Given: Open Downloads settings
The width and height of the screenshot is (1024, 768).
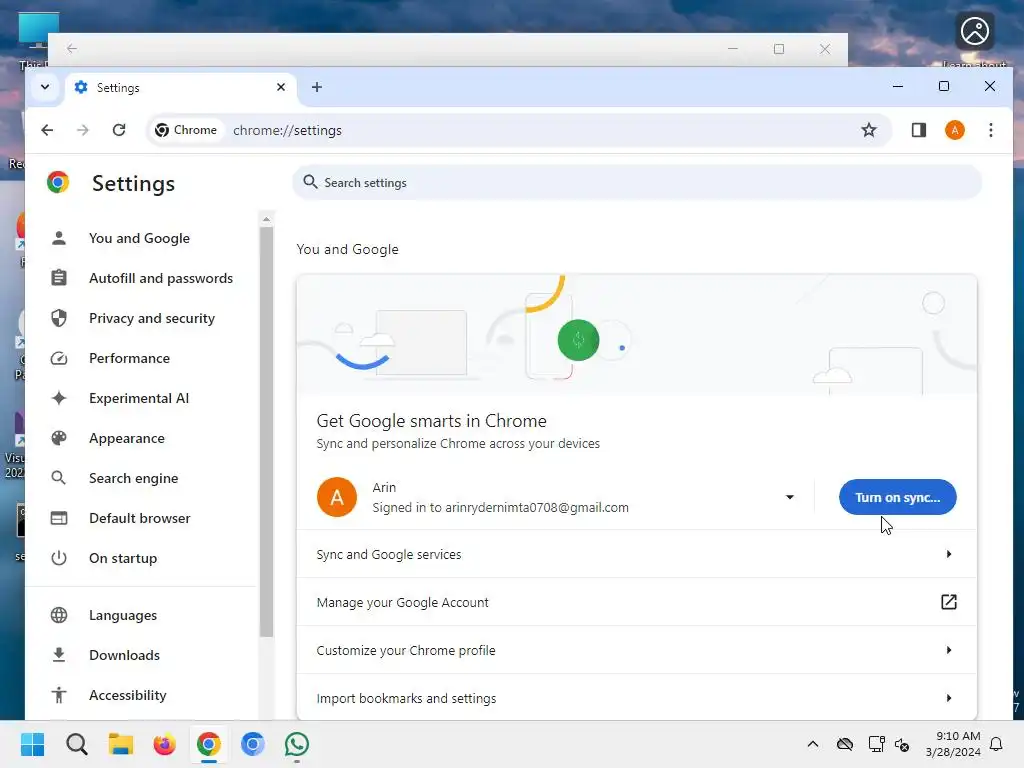Looking at the screenshot, I should coord(124,655).
